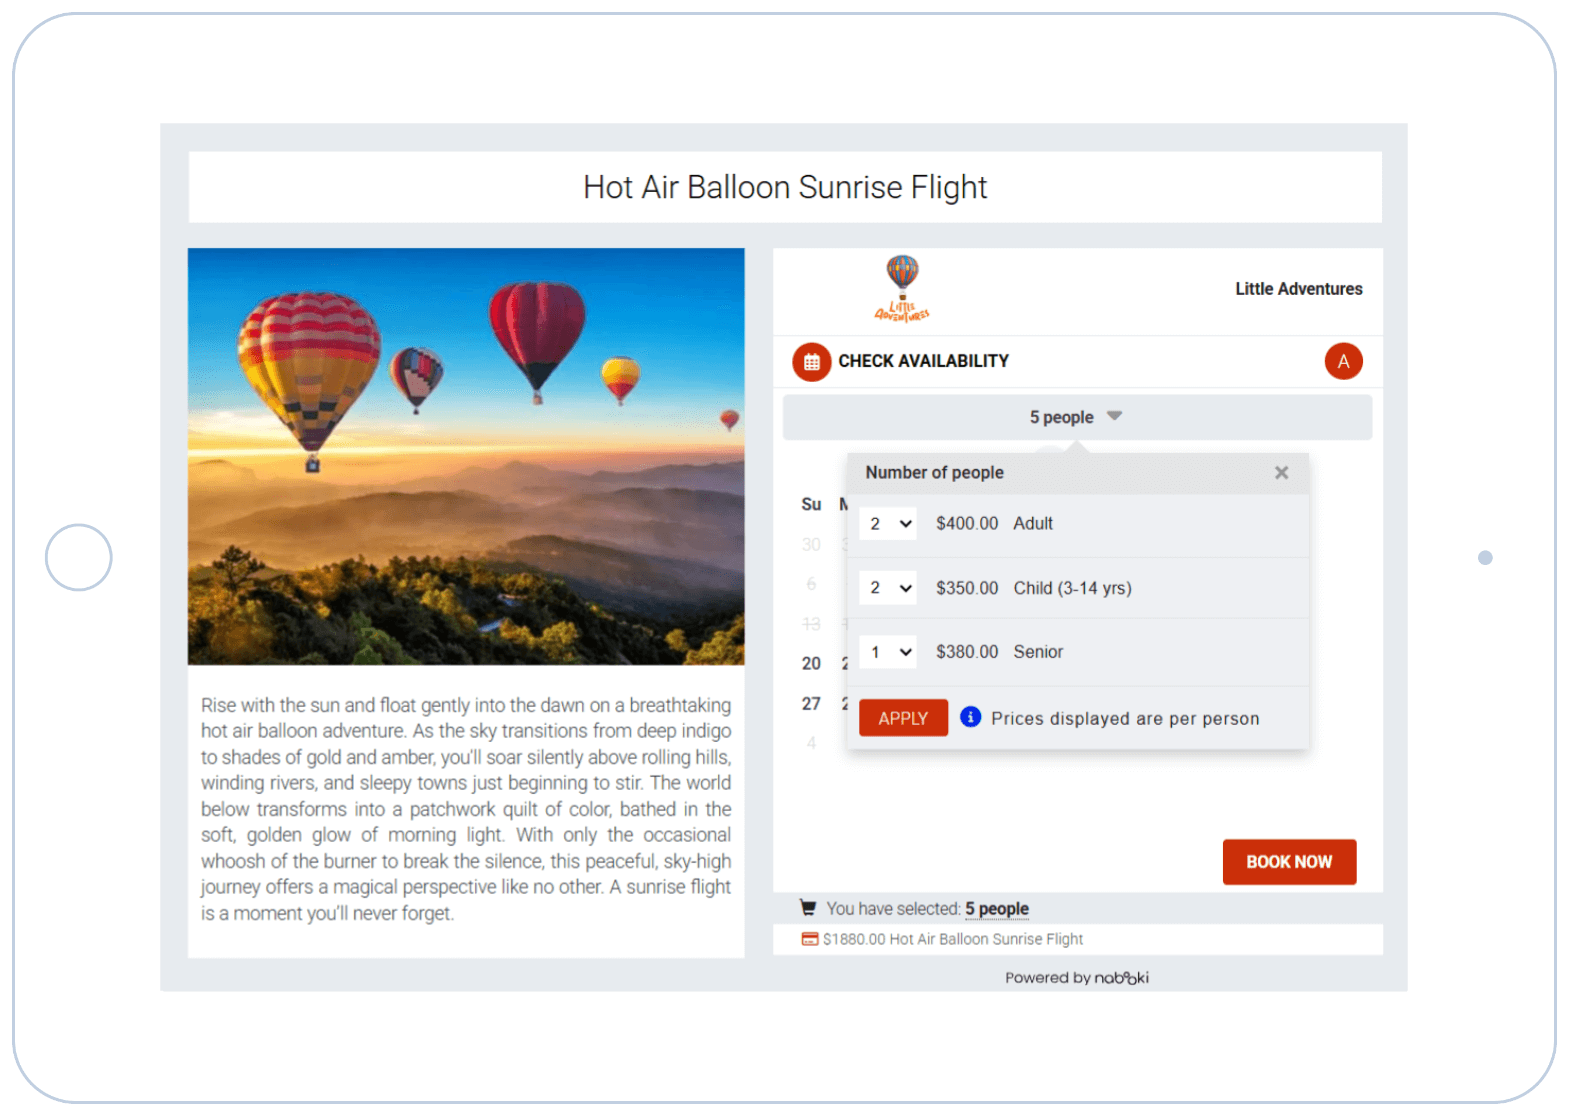
Task: Click the tablet home button circle
Action: (x=78, y=557)
